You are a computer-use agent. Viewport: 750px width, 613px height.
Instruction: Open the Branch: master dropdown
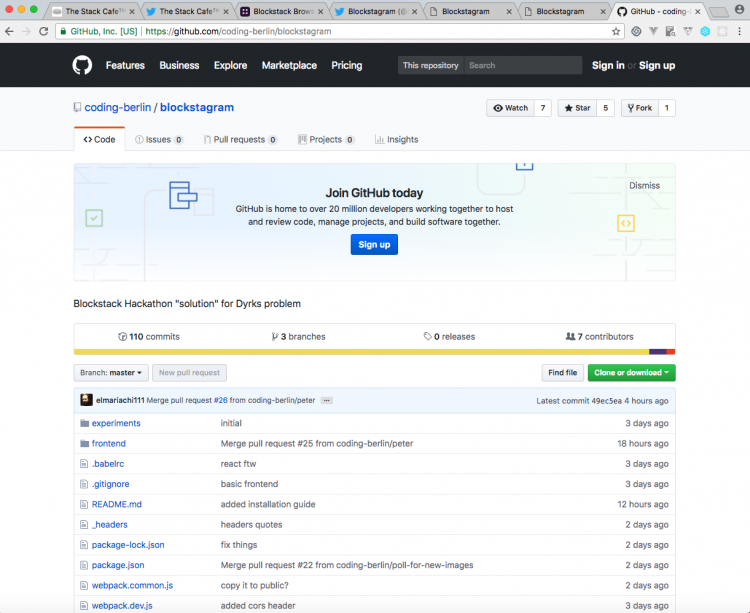pos(111,373)
